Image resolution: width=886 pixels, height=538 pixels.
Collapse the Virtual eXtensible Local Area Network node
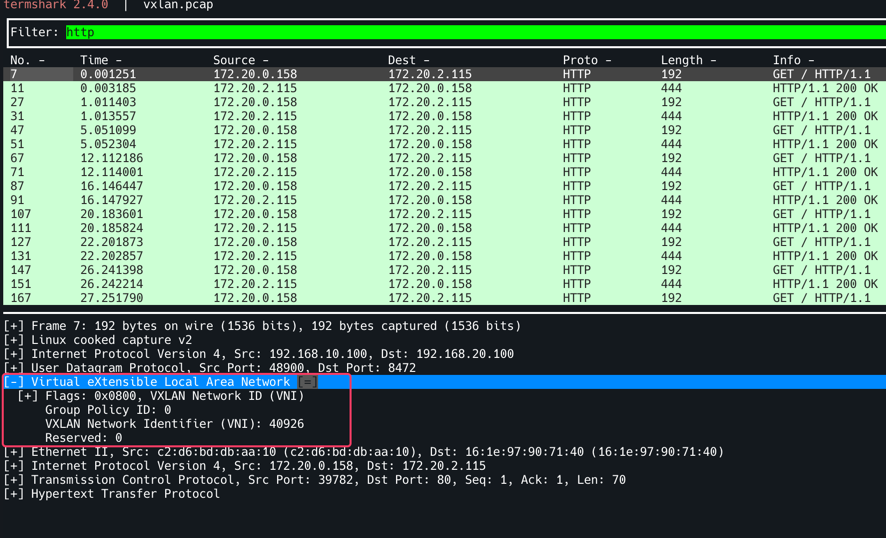(x=14, y=382)
